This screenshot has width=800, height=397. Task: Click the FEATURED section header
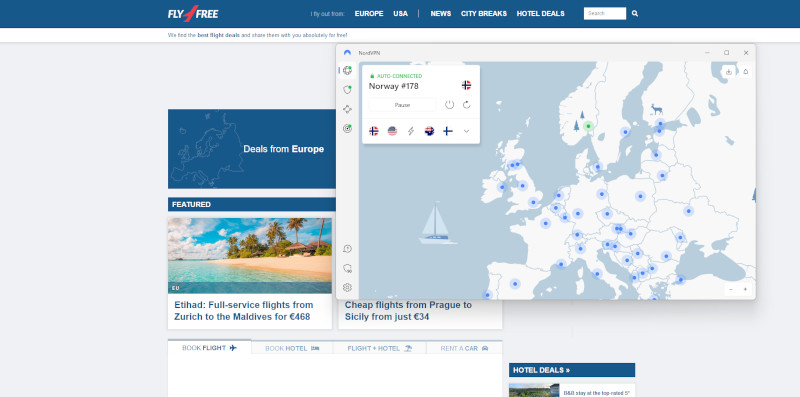tap(191, 204)
